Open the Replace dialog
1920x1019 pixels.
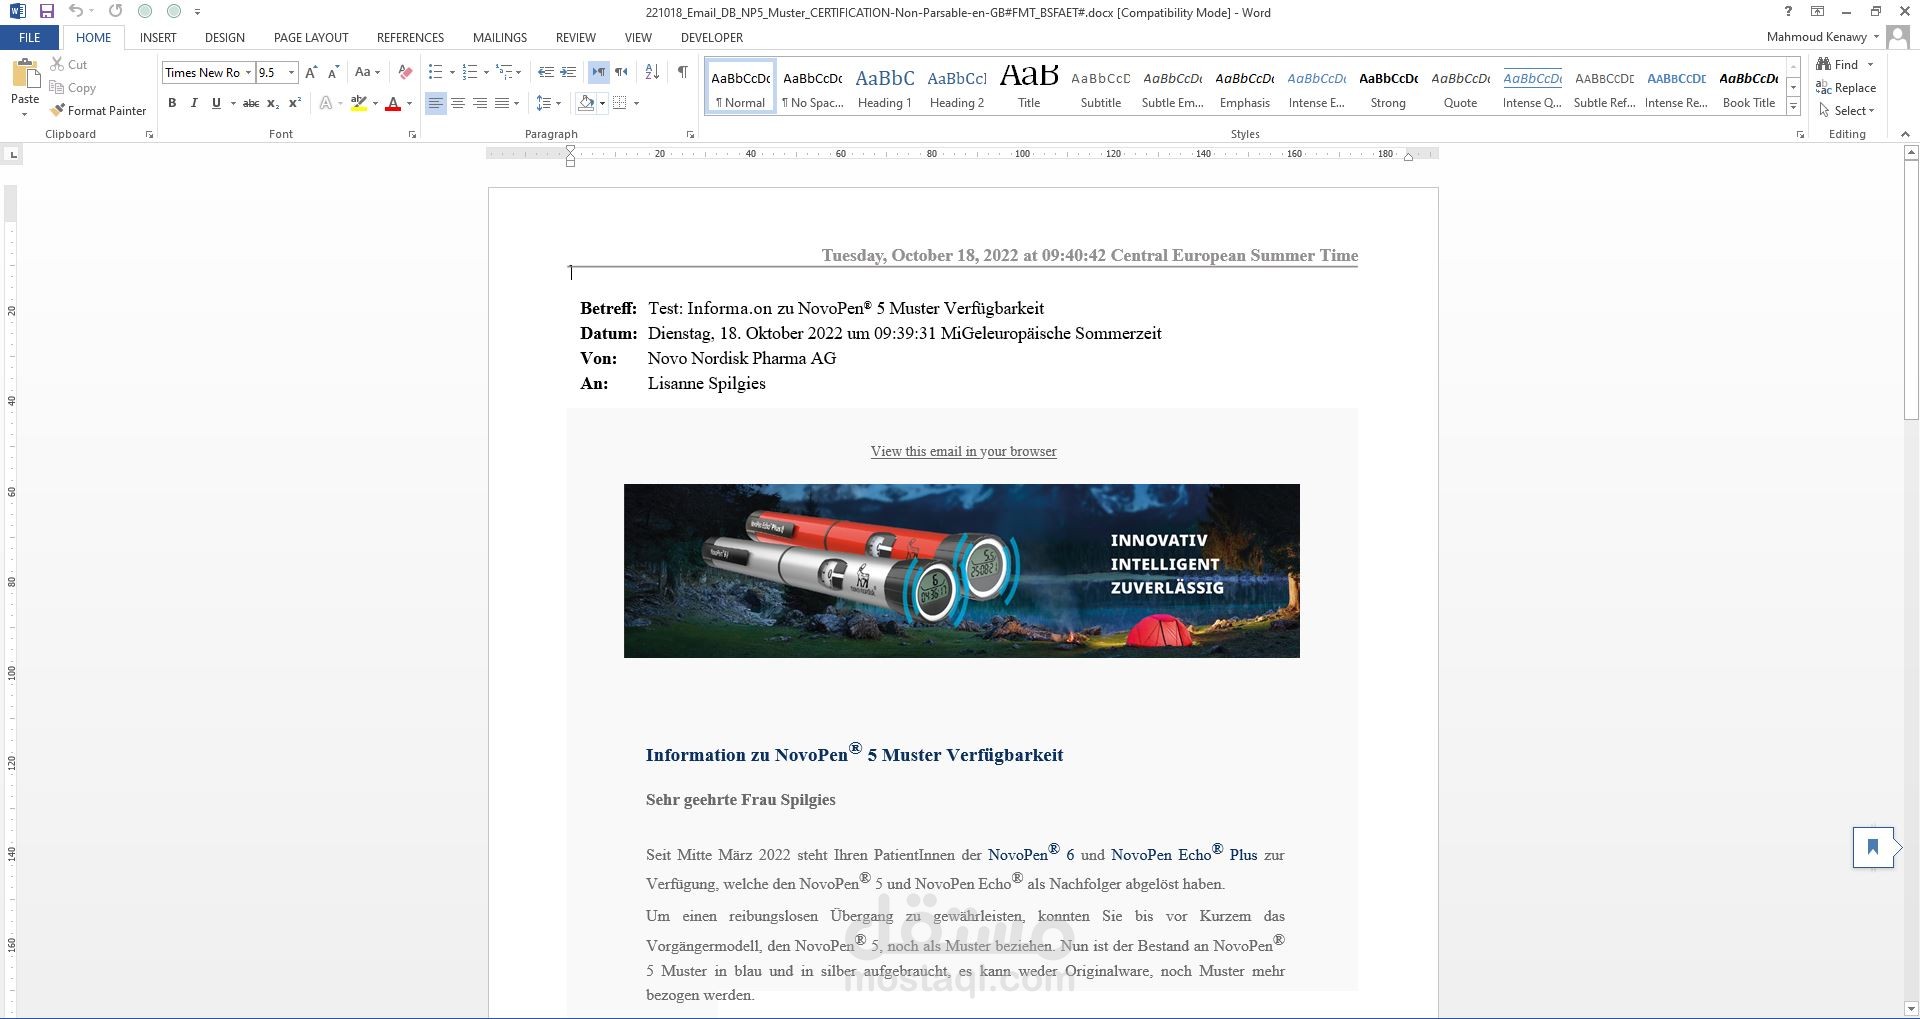(1846, 87)
